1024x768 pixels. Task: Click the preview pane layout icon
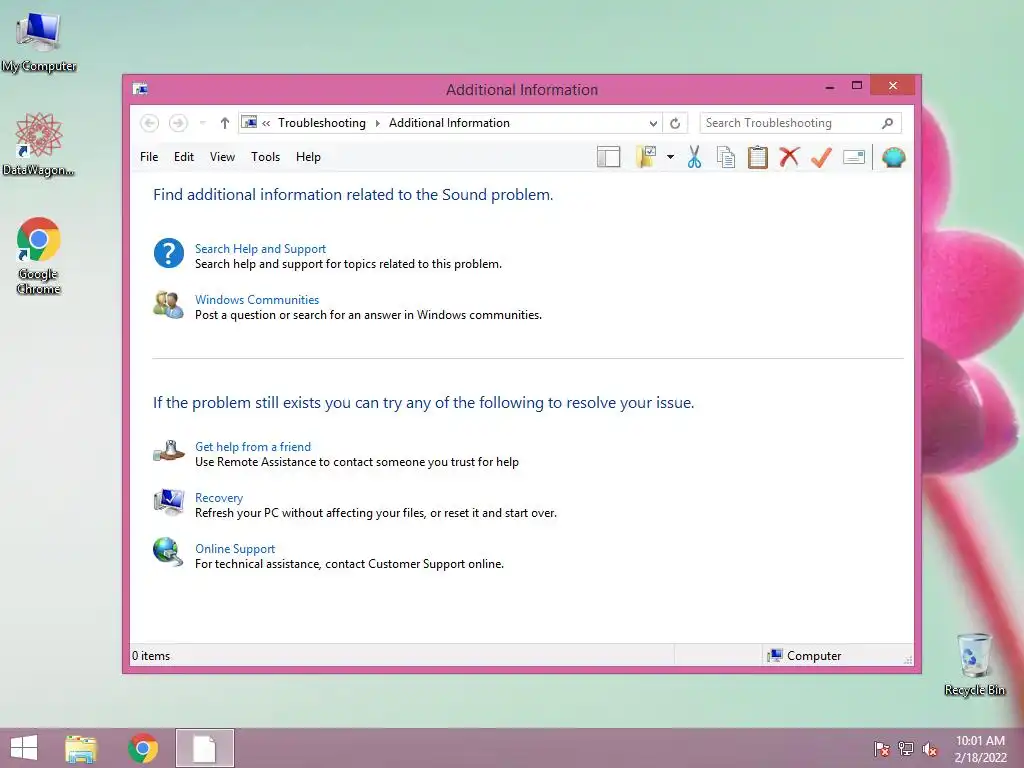click(608, 157)
